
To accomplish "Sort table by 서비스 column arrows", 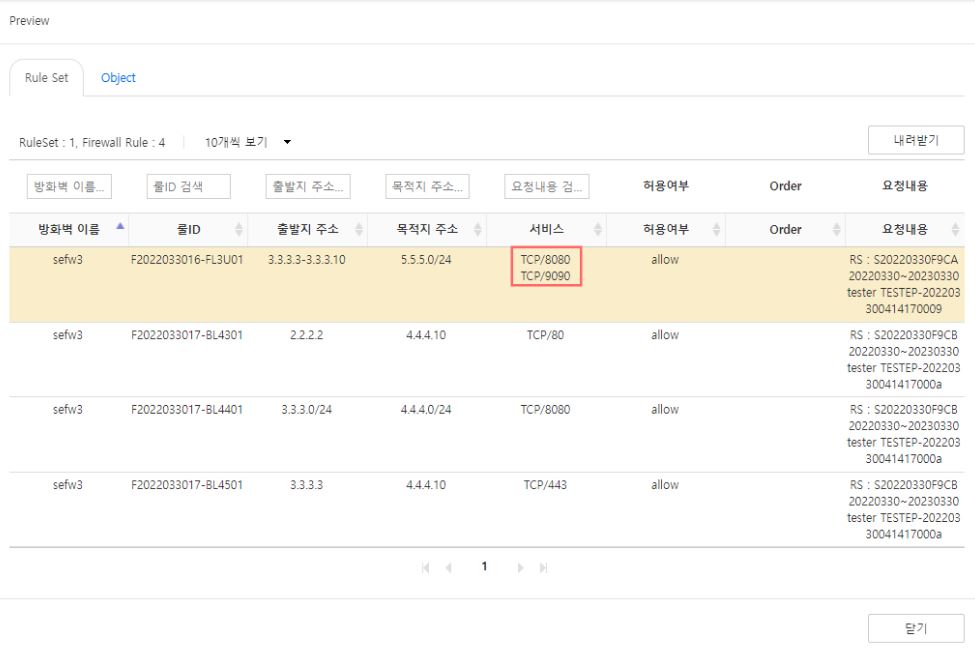I will [x=598, y=229].
